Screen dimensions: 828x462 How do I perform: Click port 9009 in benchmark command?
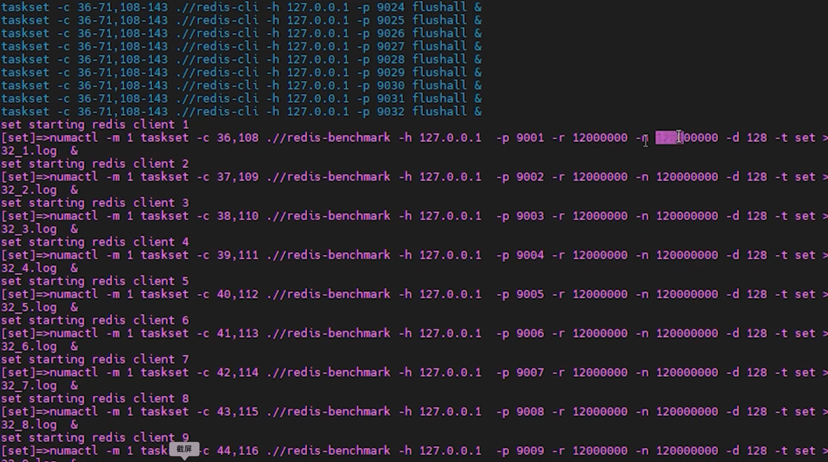point(530,450)
